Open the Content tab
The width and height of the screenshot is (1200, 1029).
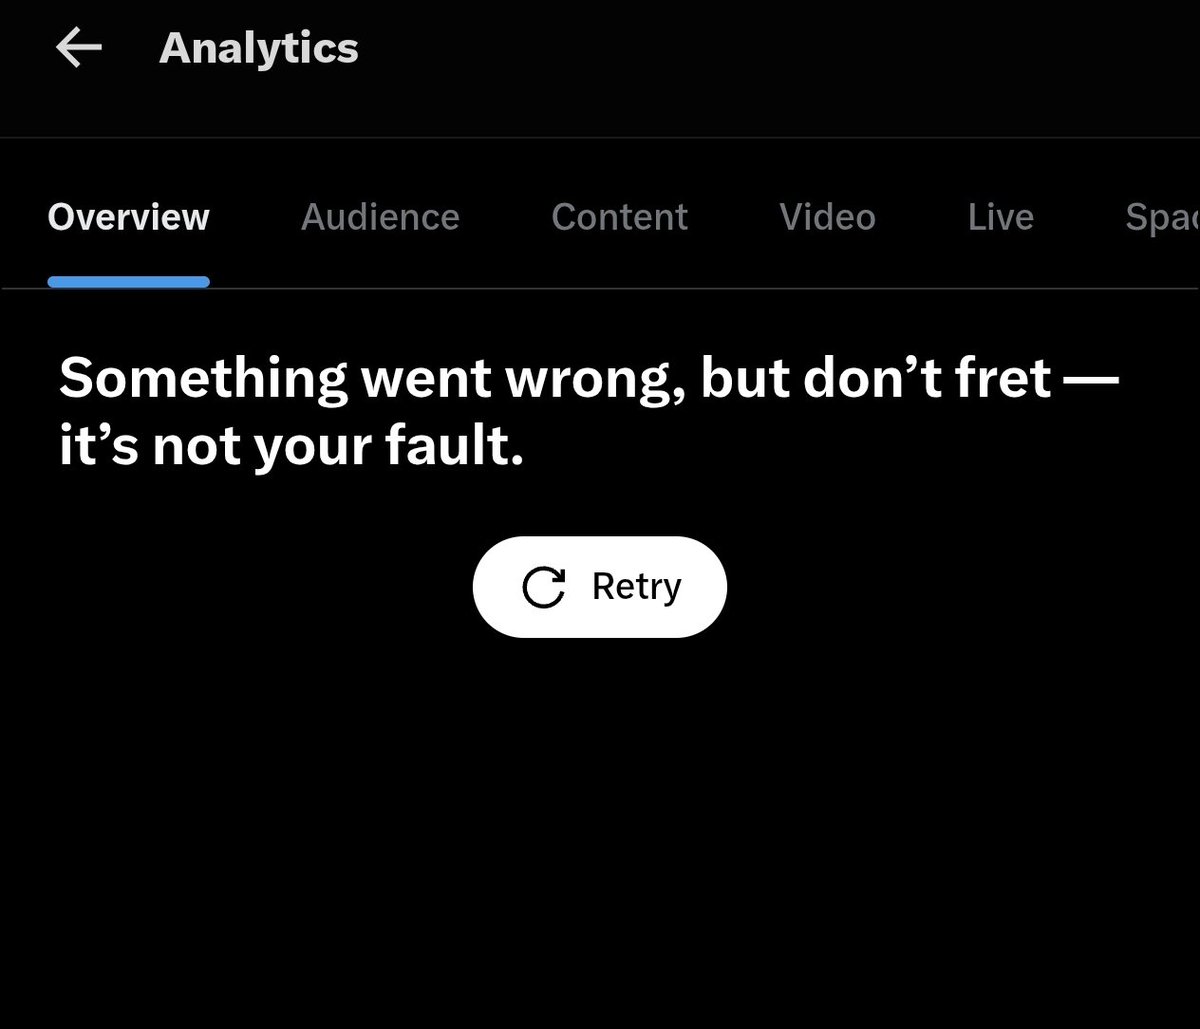(619, 217)
